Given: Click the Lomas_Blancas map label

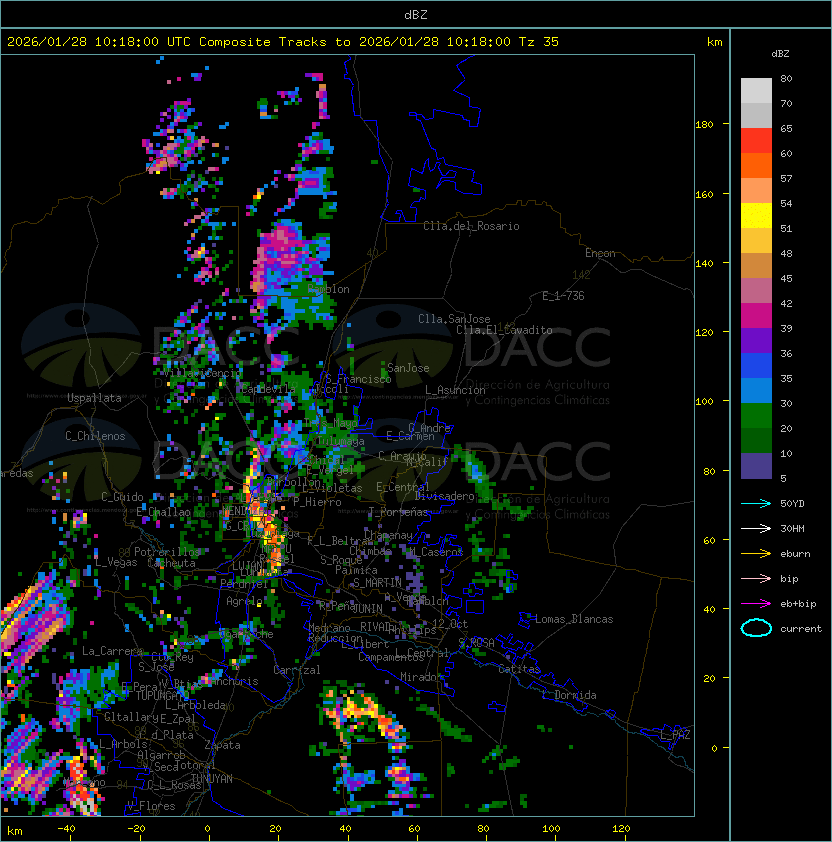Looking at the screenshot, I should [x=574, y=619].
